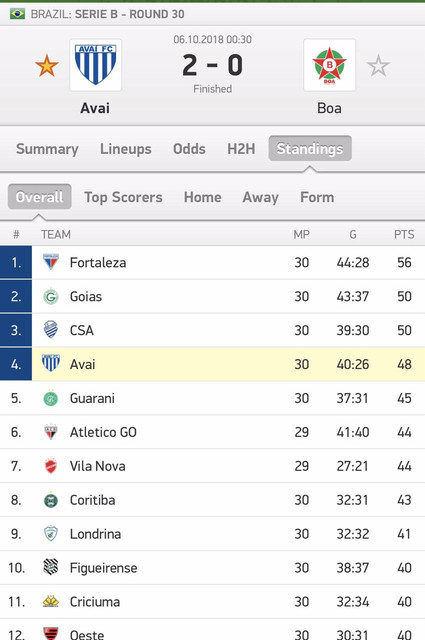Tap the Goias team logo
Screen dimensions: 425x640
tap(51, 296)
